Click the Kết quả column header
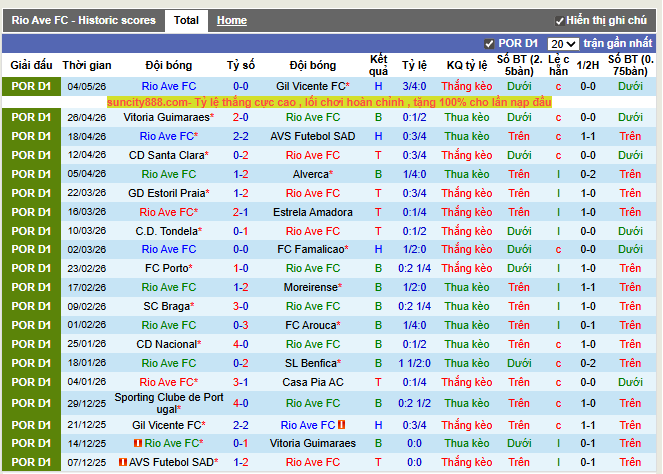 pyautogui.click(x=378, y=65)
